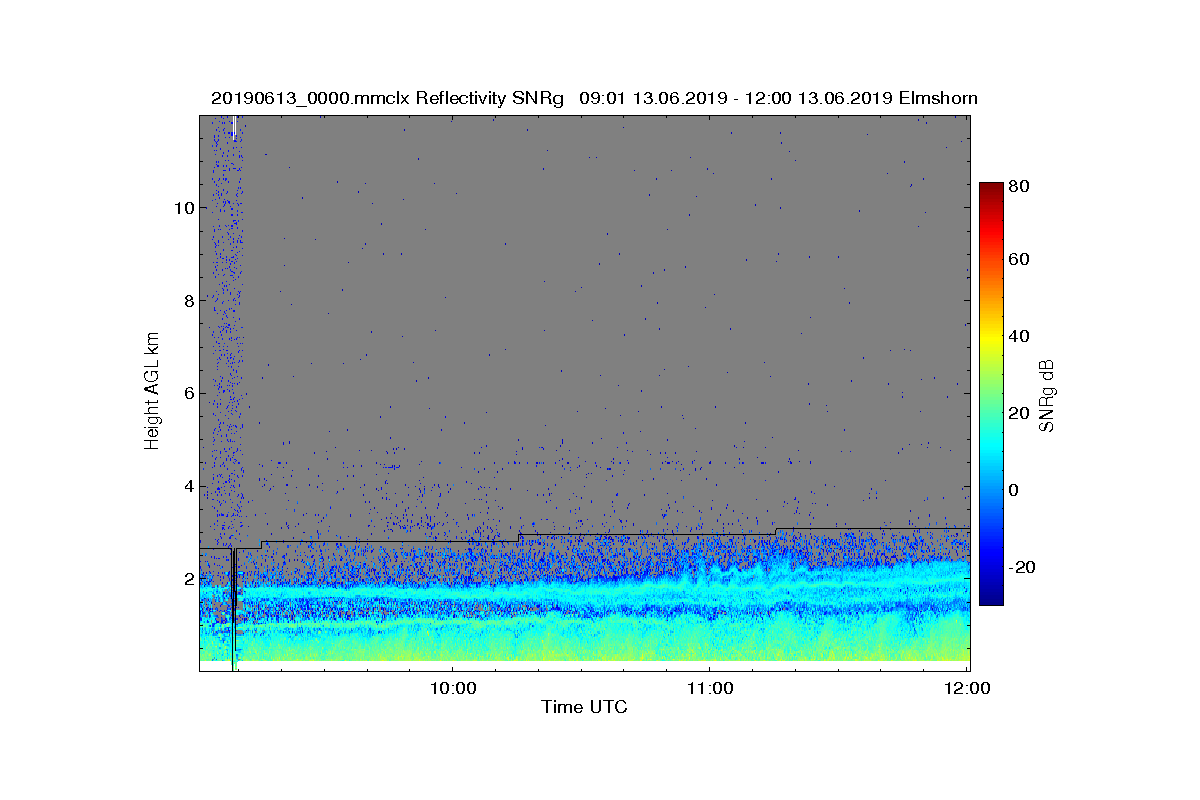
Task: Click the SNRg color scale bar
Action: coord(990,394)
